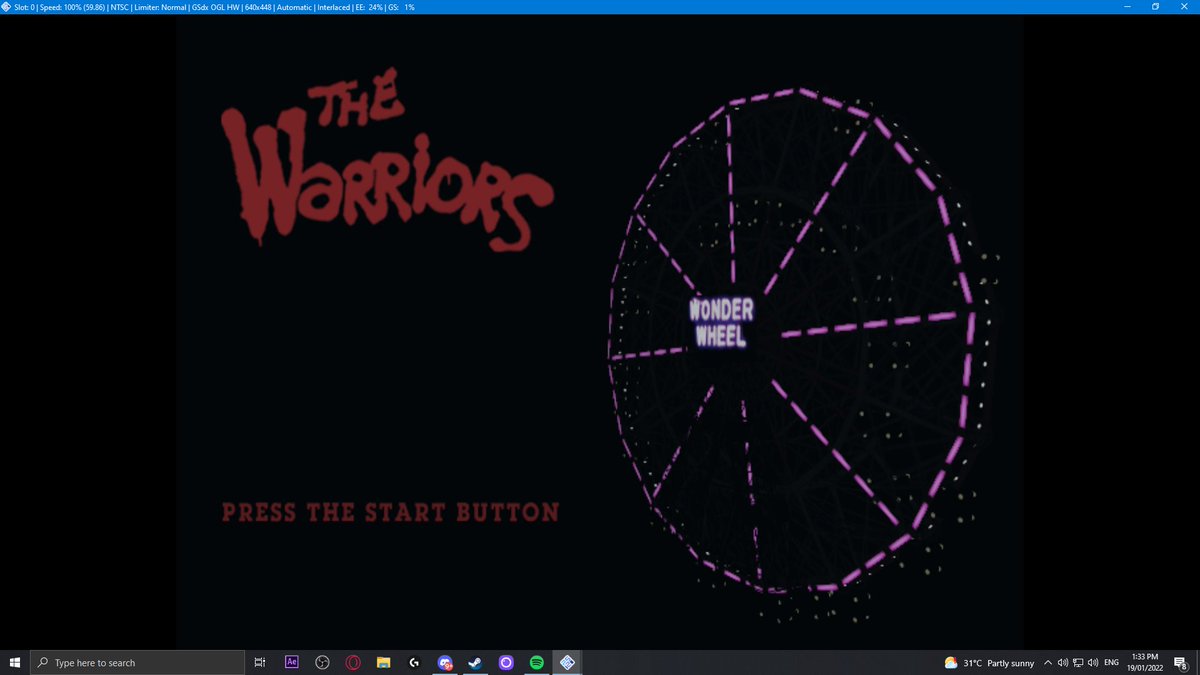Viewport: 1200px width, 675px height.
Task: Open the Windows Start menu
Action: click(15, 662)
